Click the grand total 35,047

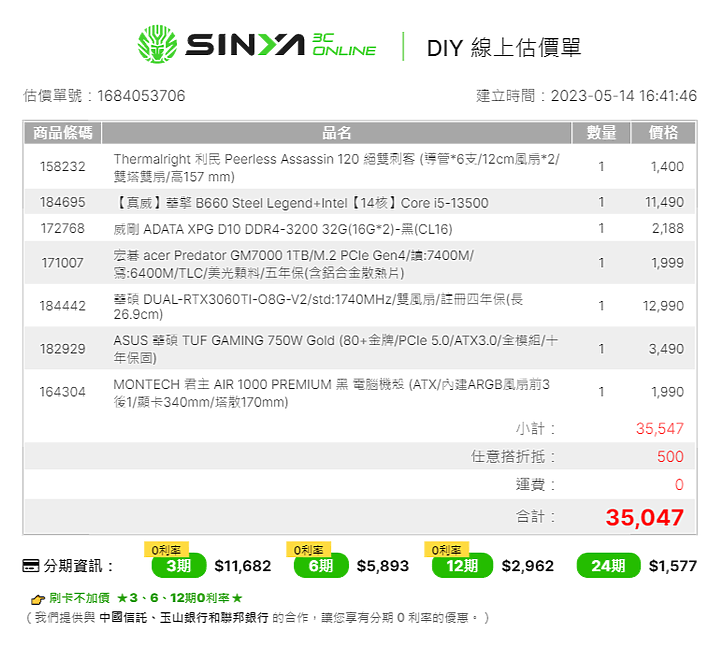point(644,518)
